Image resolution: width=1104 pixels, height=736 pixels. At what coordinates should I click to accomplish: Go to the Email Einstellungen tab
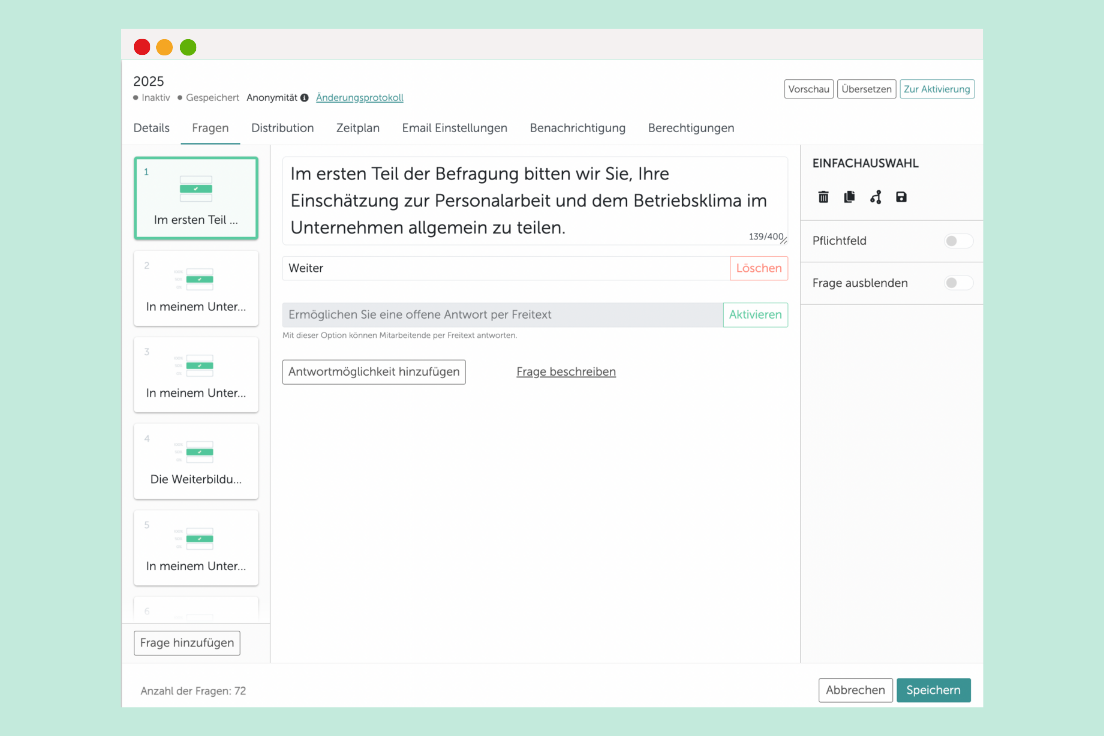[455, 128]
